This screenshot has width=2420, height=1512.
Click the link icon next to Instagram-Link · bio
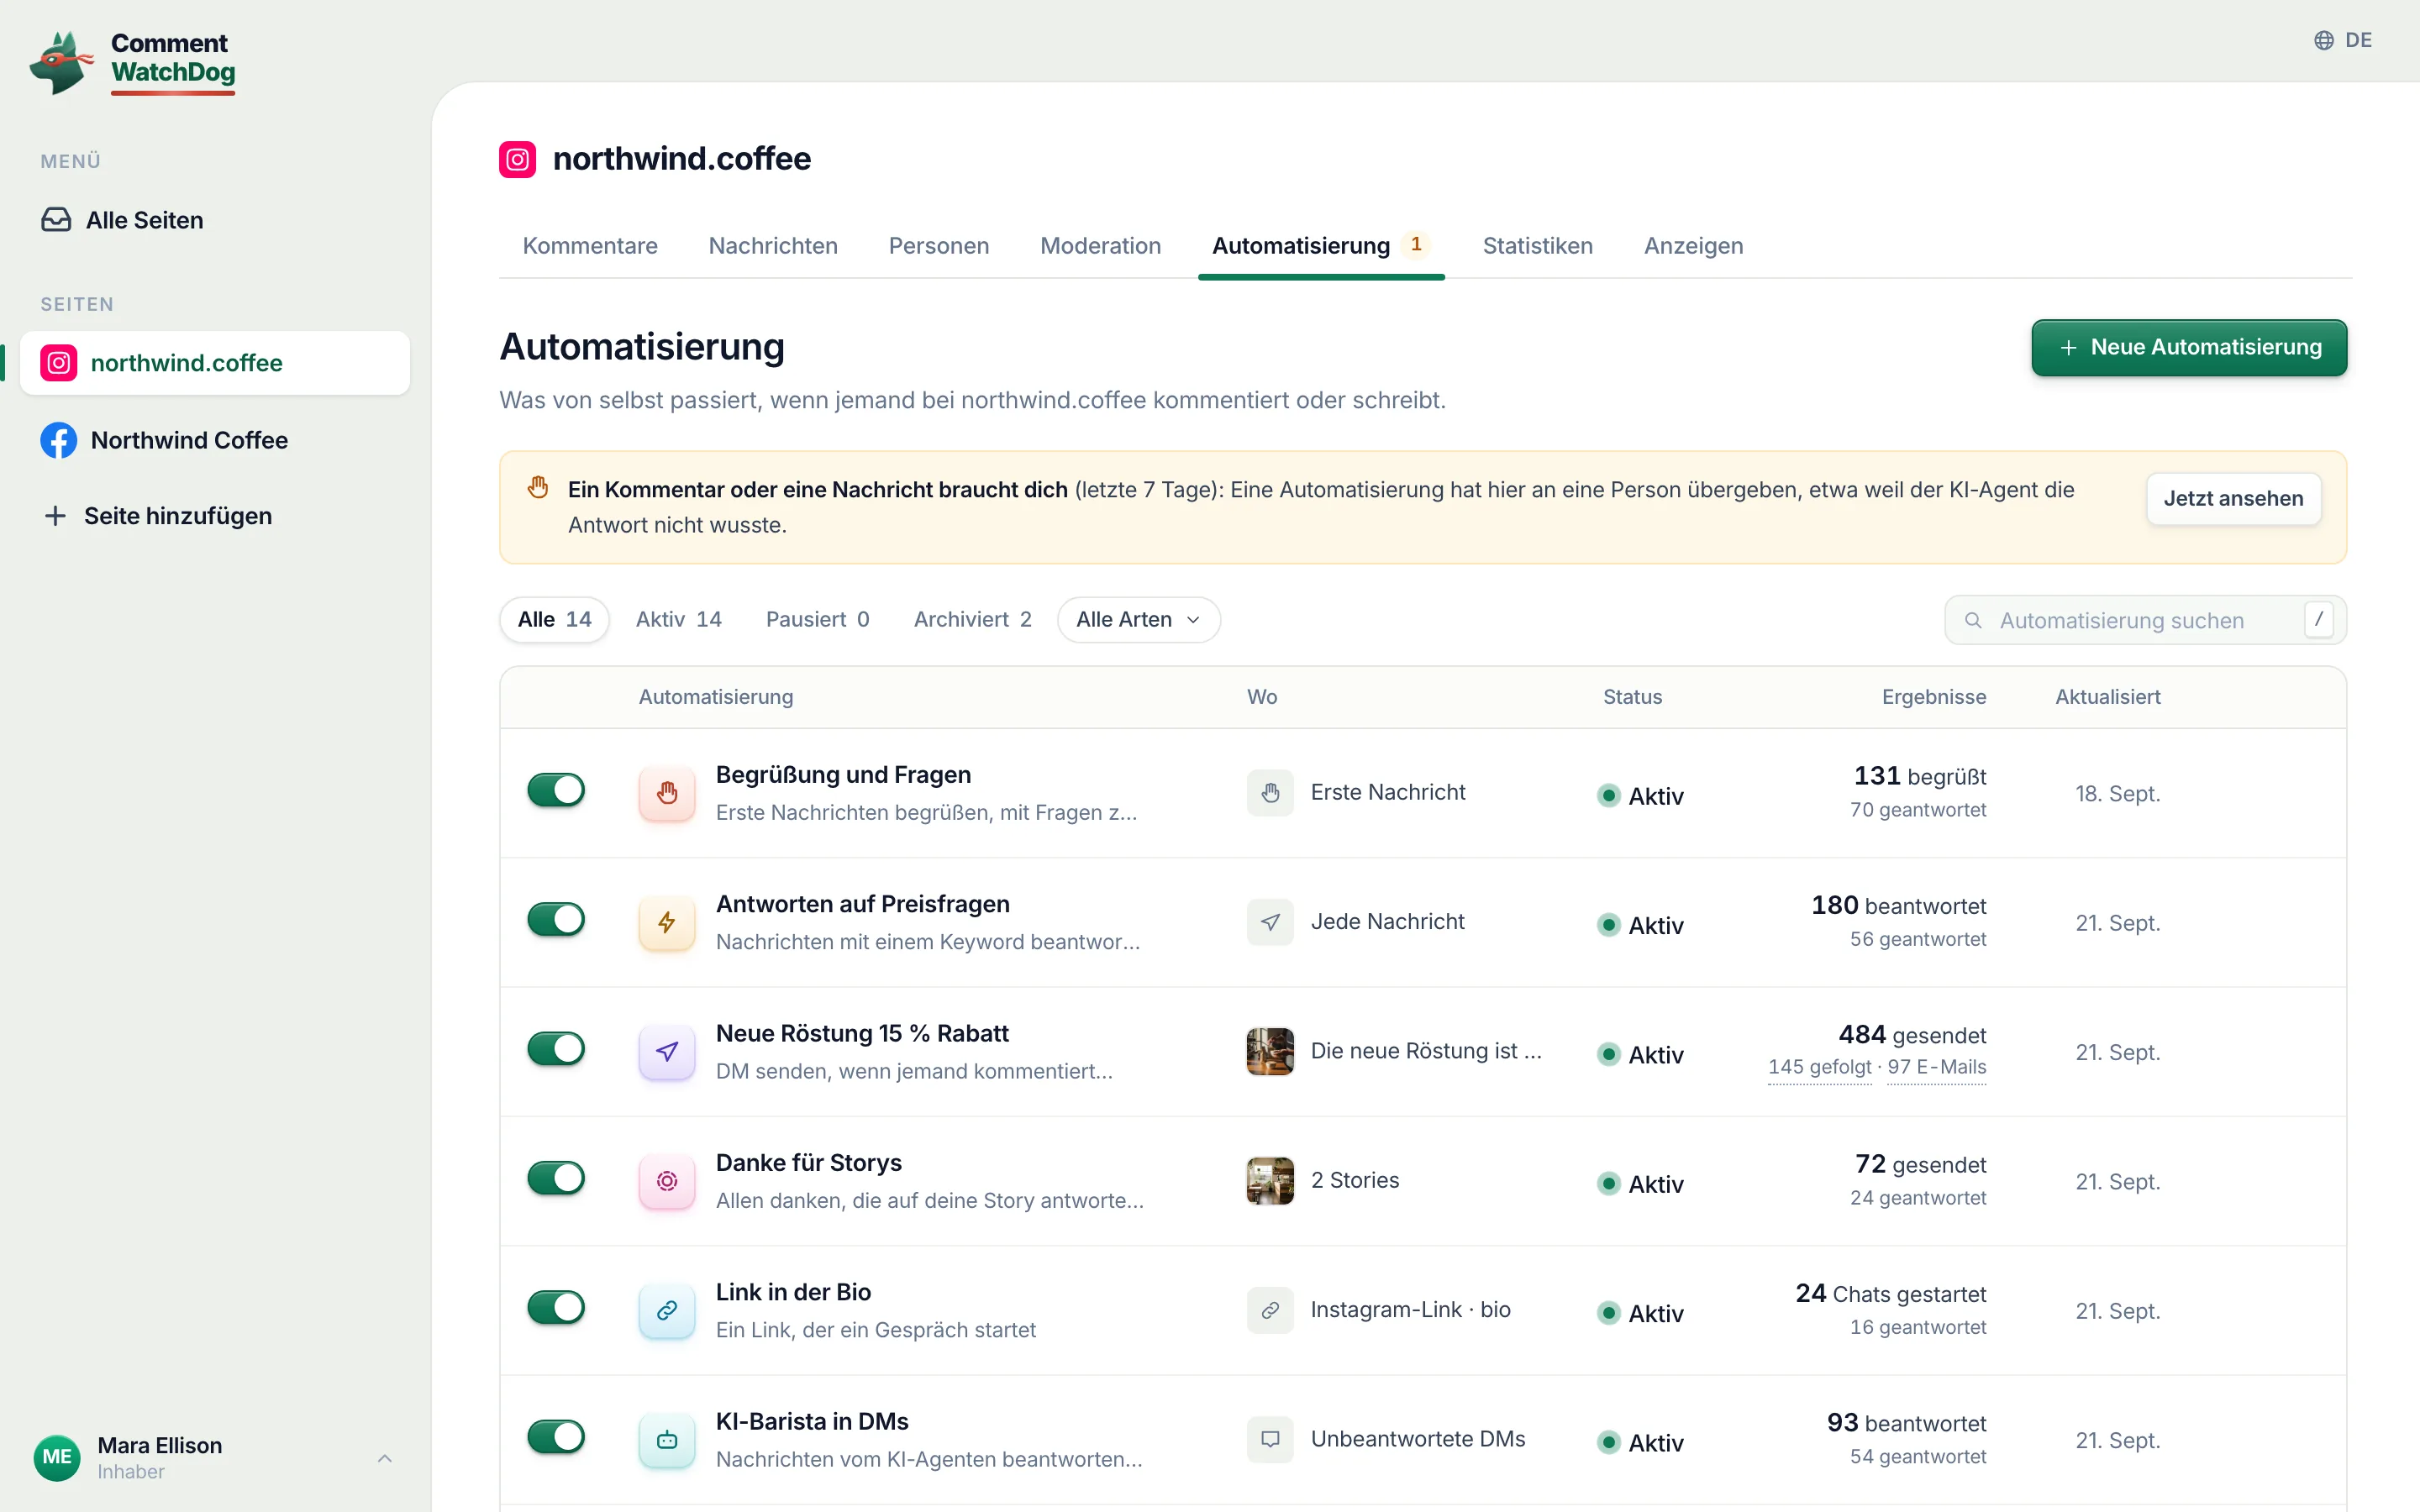pos(1270,1310)
